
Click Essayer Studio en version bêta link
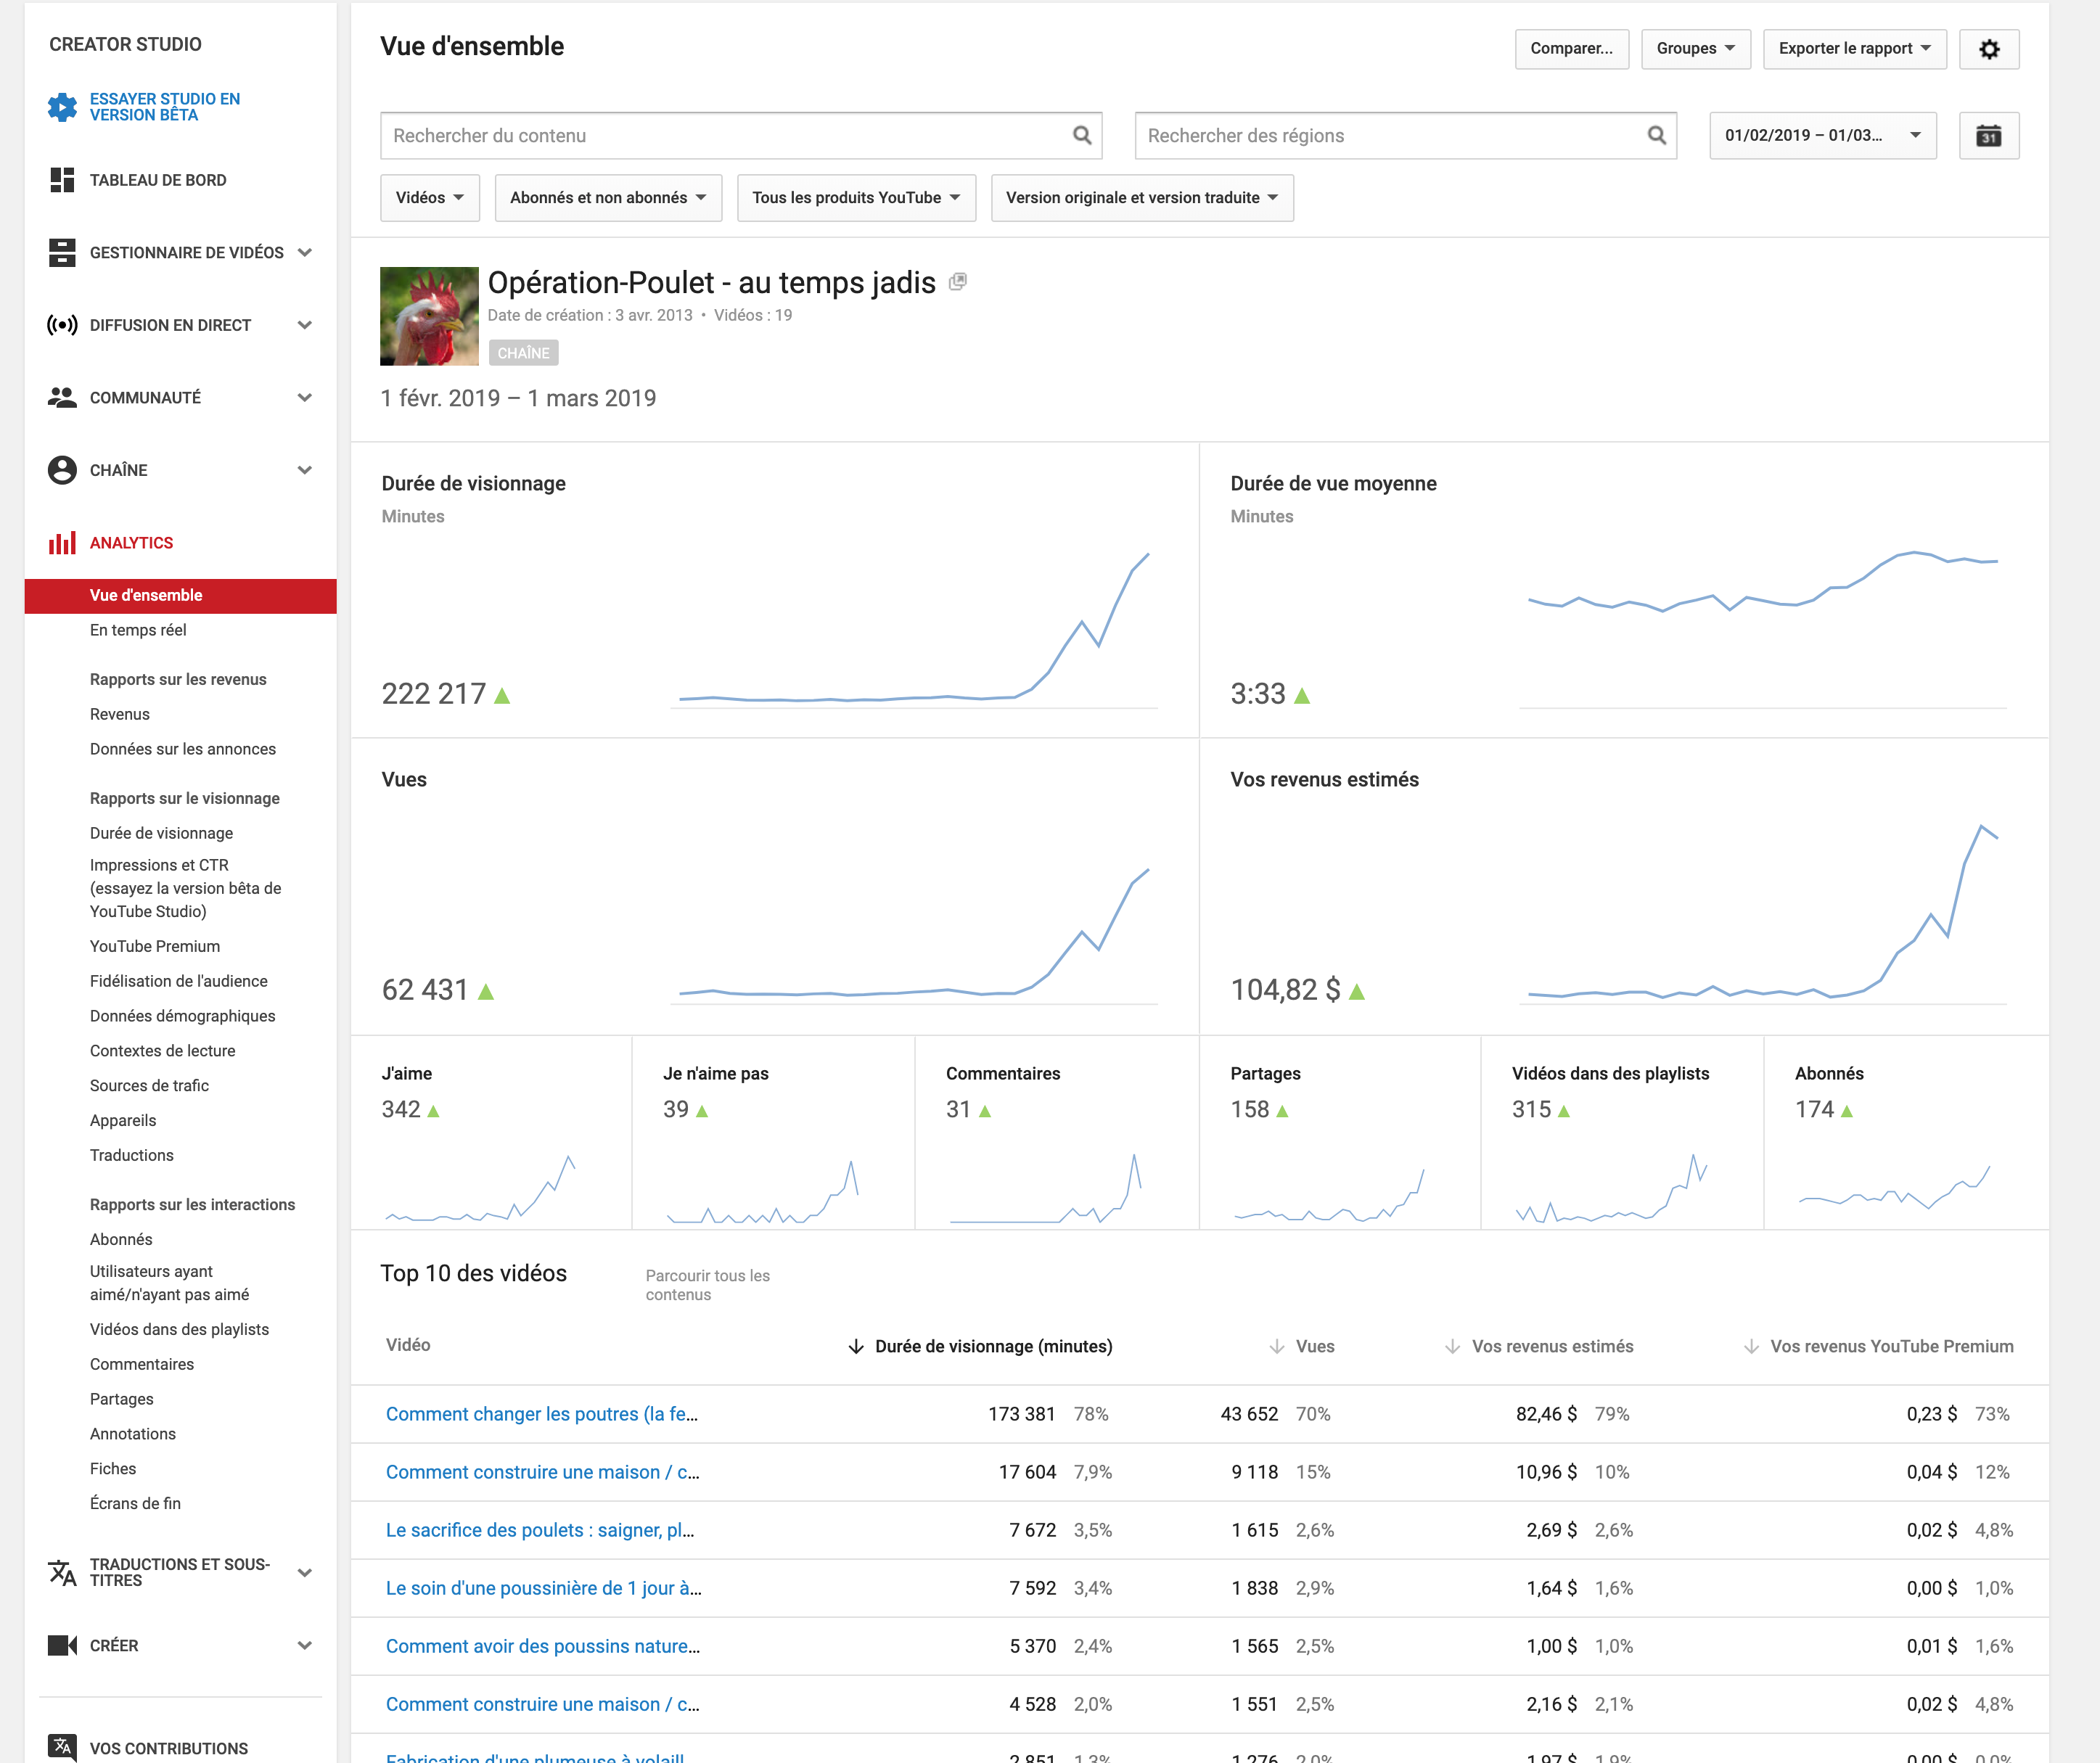click(165, 107)
